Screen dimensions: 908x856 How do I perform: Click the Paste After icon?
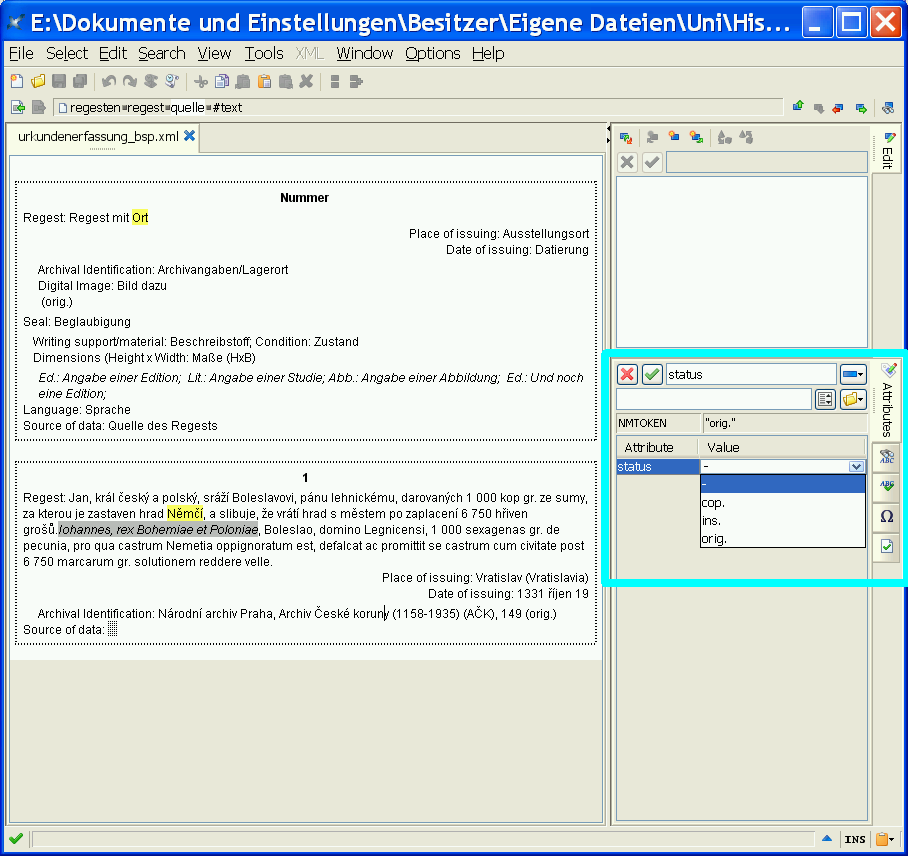coord(285,82)
